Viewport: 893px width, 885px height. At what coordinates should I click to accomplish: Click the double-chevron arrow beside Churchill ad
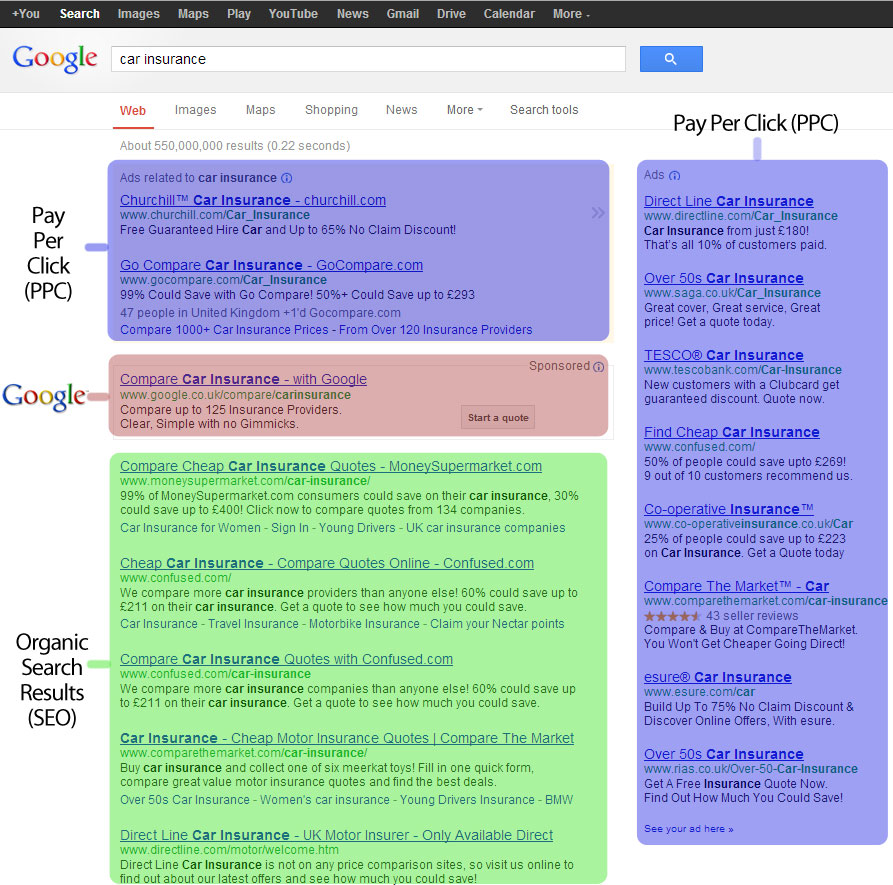[x=598, y=213]
